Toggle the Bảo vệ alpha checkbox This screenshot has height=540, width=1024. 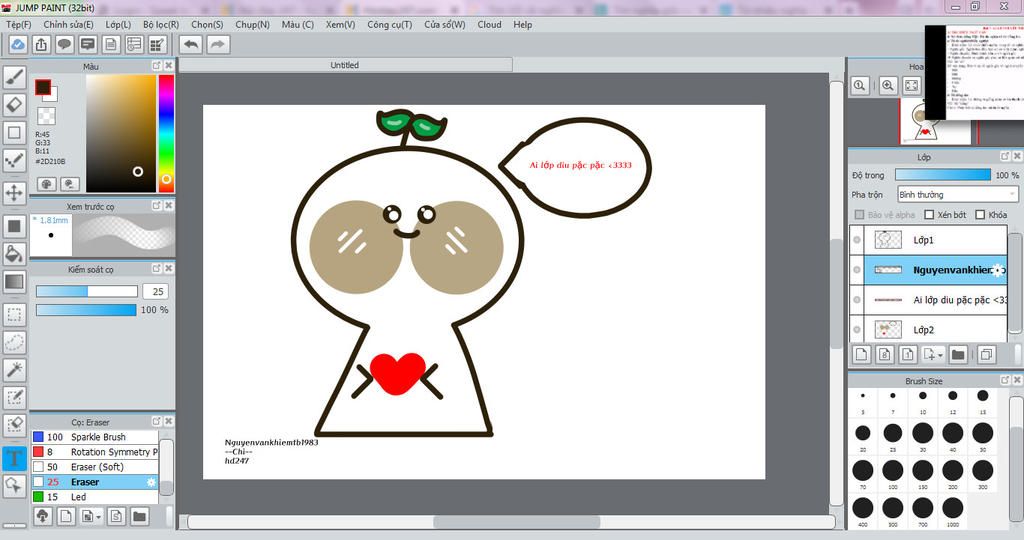(x=859, y=215)
